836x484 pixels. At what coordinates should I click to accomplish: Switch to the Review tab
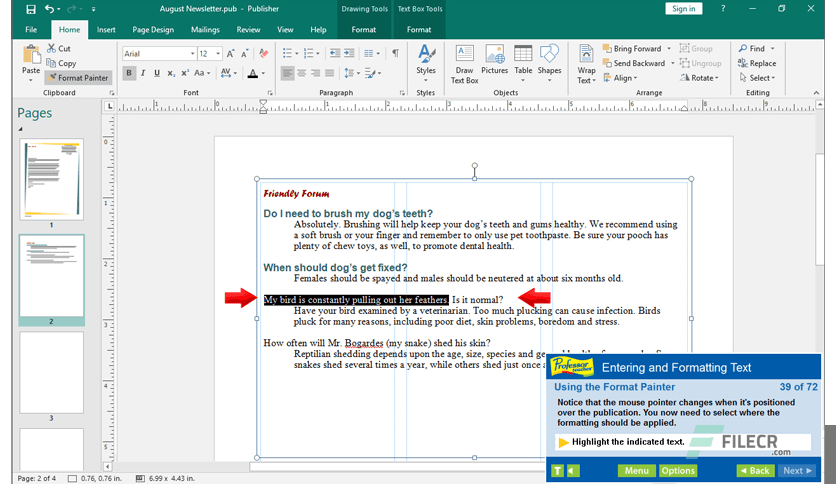(x=248, y=30)
